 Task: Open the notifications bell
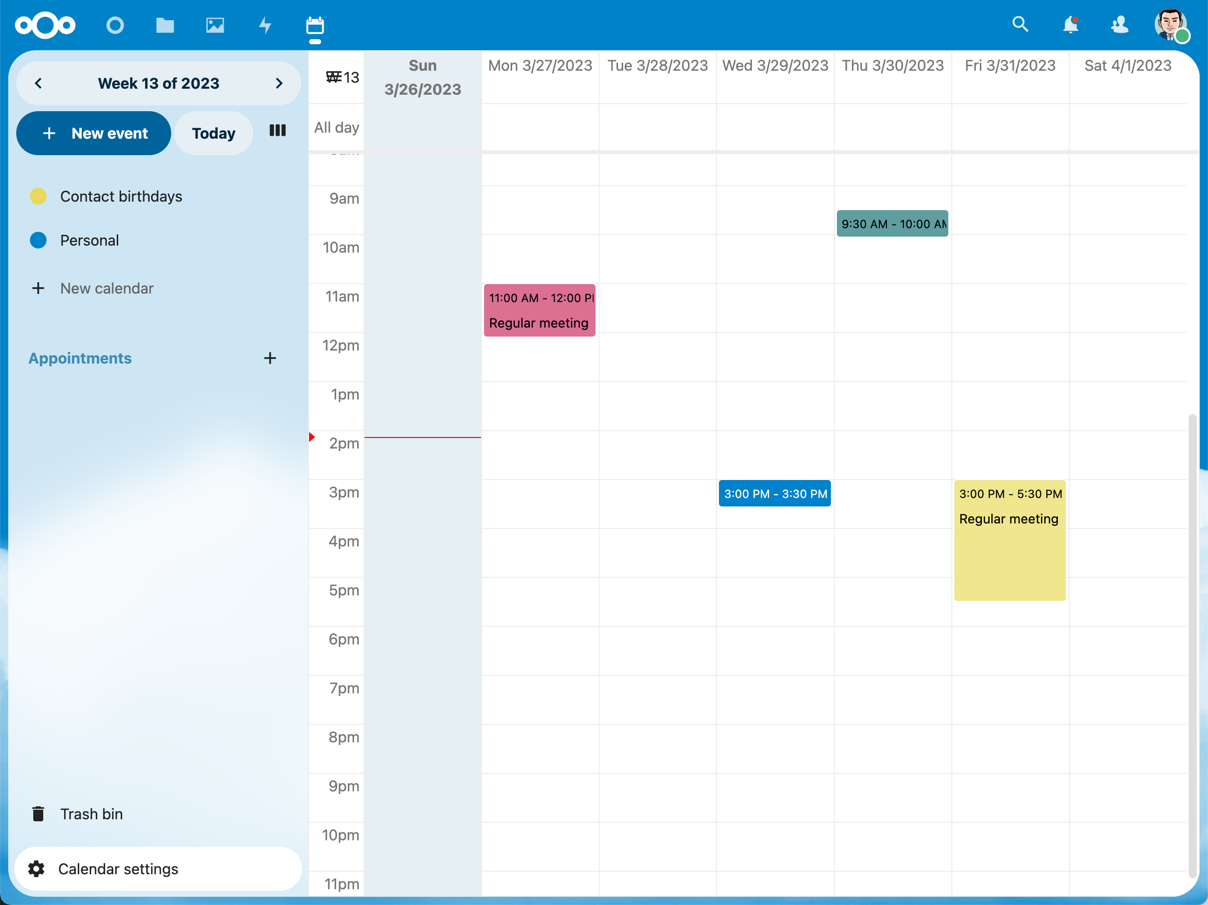tap(1070, 25)
